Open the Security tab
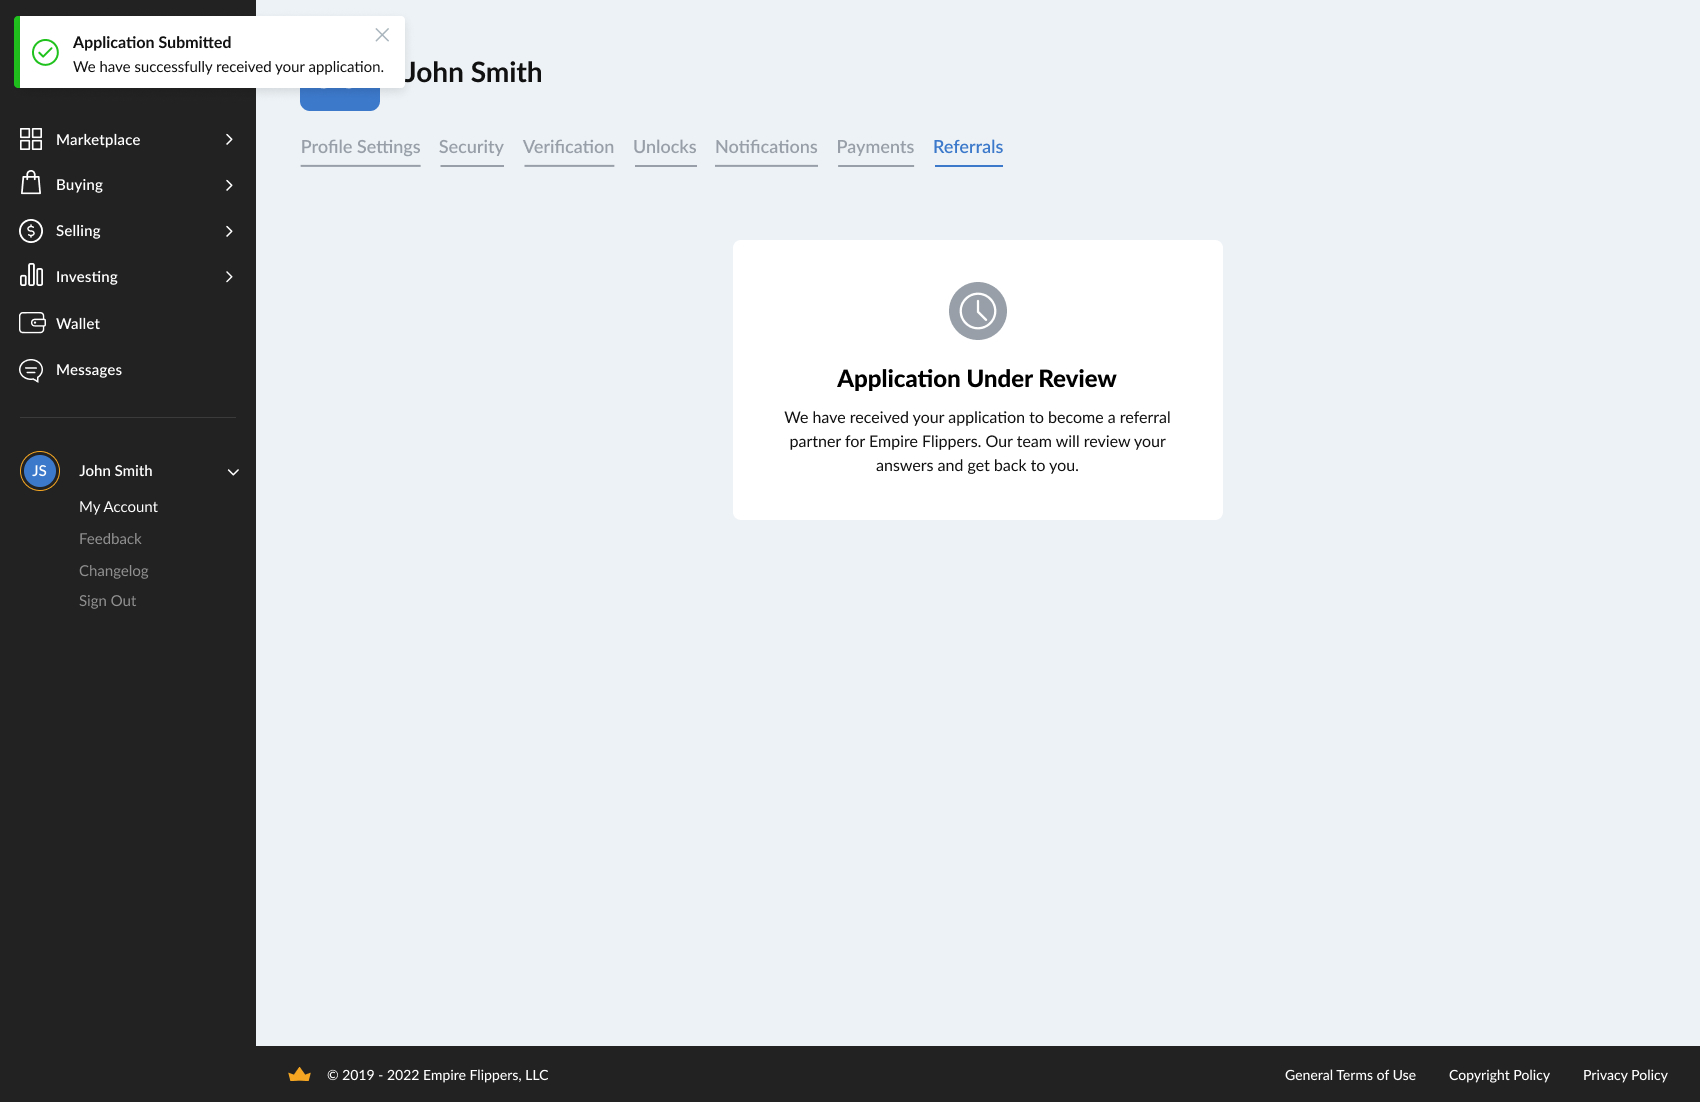Image resolution: width=1700 pixels, height=1102 pixels. click(x=471, y=147)
